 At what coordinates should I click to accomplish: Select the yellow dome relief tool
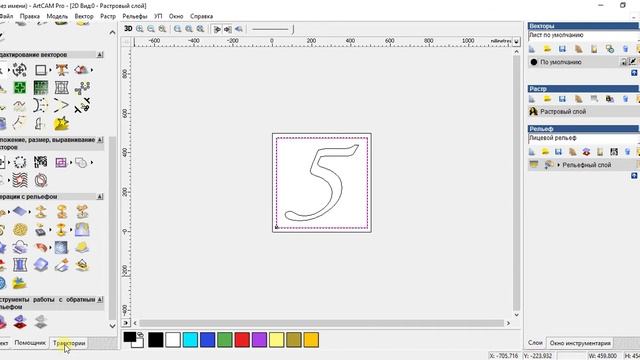pos(82,247)
